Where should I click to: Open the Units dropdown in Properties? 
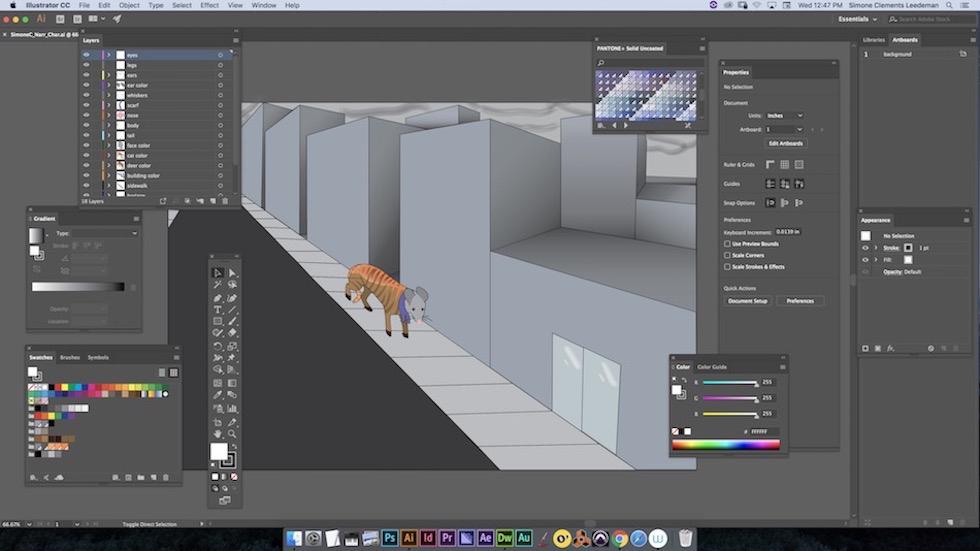(x=784, y=116)
